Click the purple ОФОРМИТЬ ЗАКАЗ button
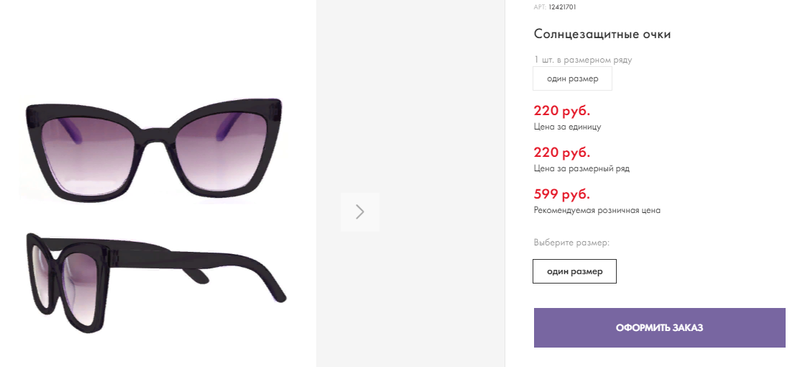Image resolution: width=800 pixels, height=367 pixels. click(x=659, y=328)
